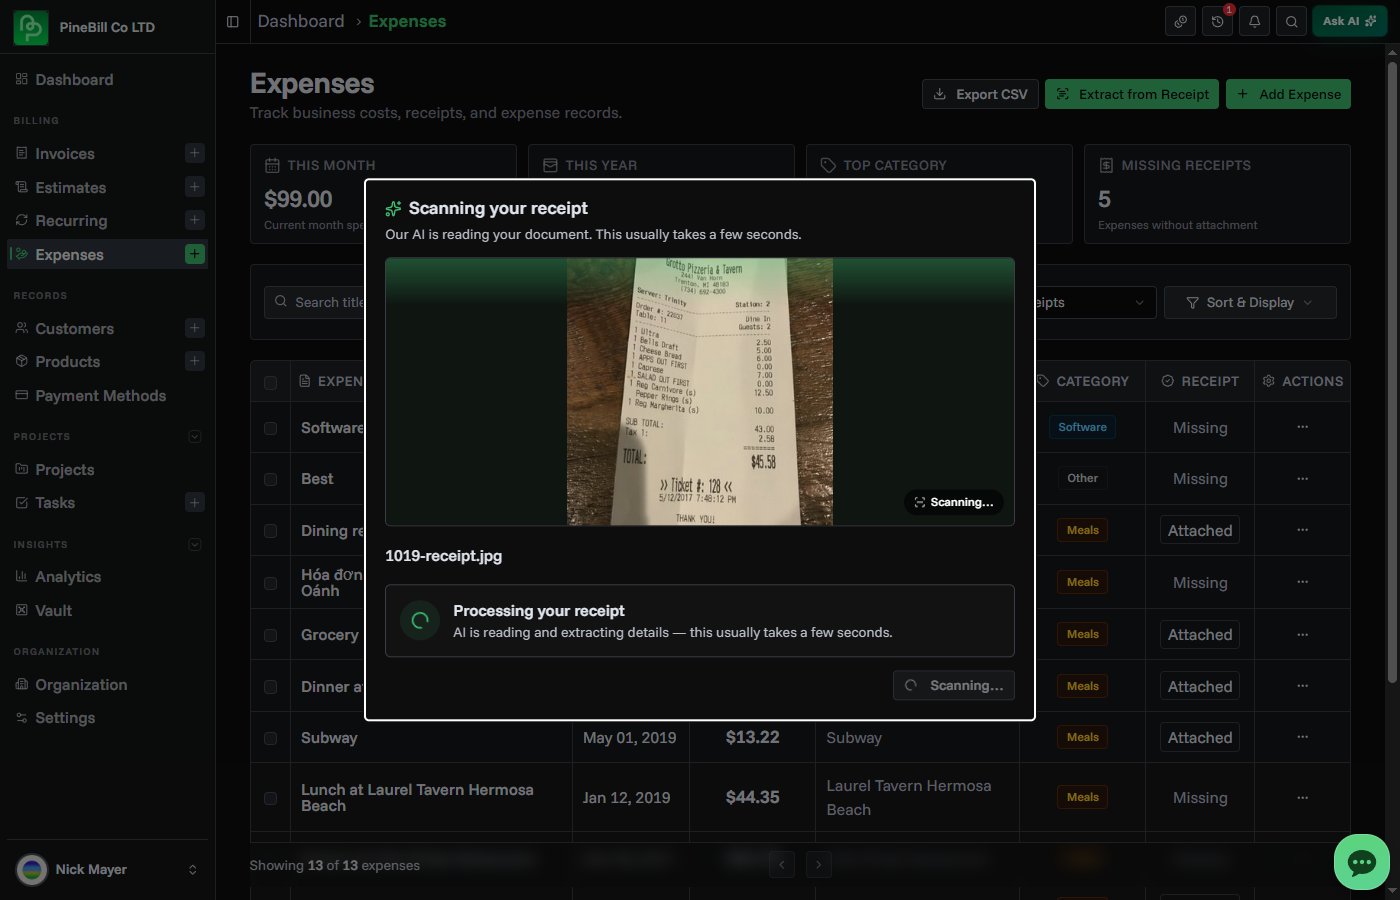Click the disabled Scanning... button in dialog

(954, 685)
